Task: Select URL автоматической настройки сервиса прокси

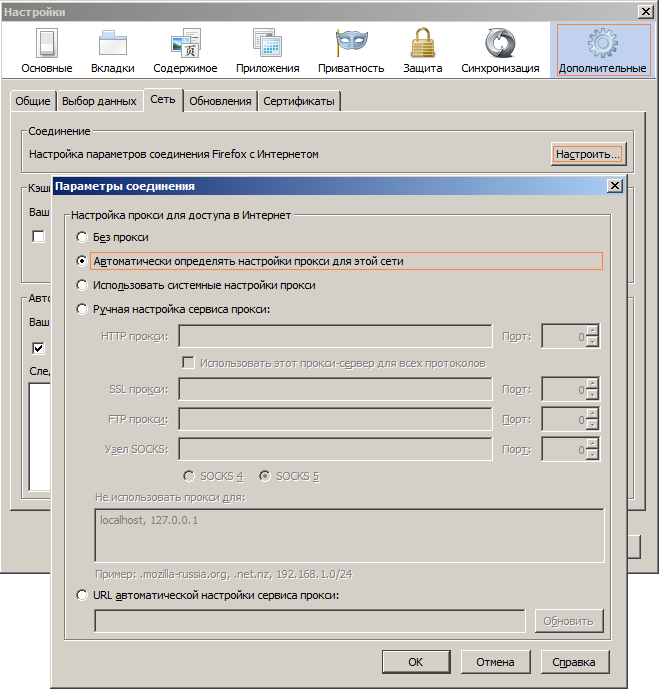Action: pos(82,595)
